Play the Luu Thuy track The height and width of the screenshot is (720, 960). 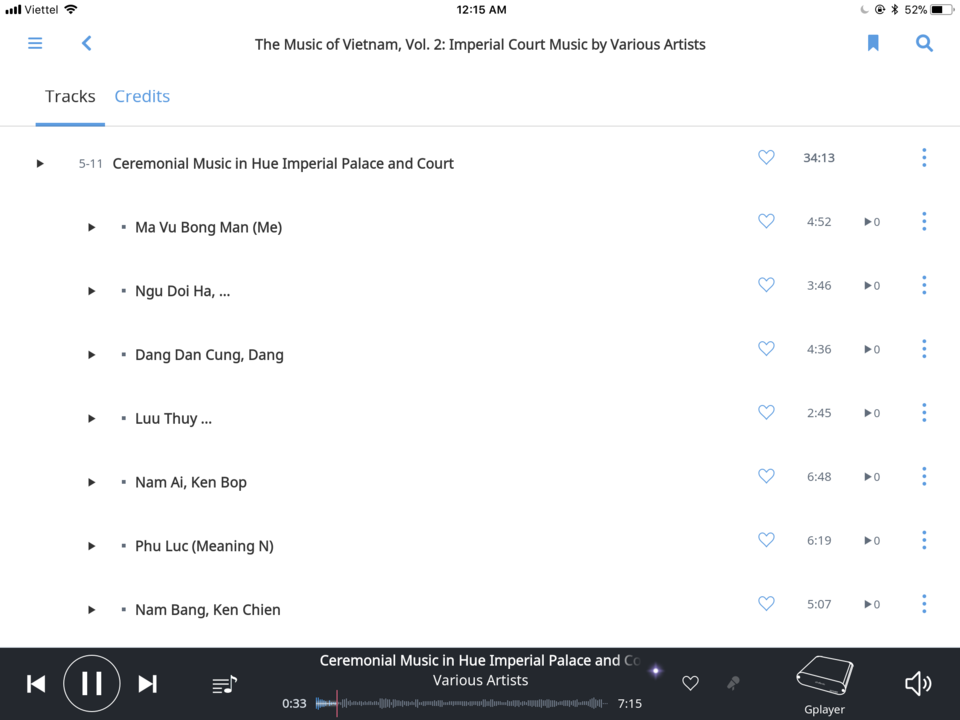point(91,419)
